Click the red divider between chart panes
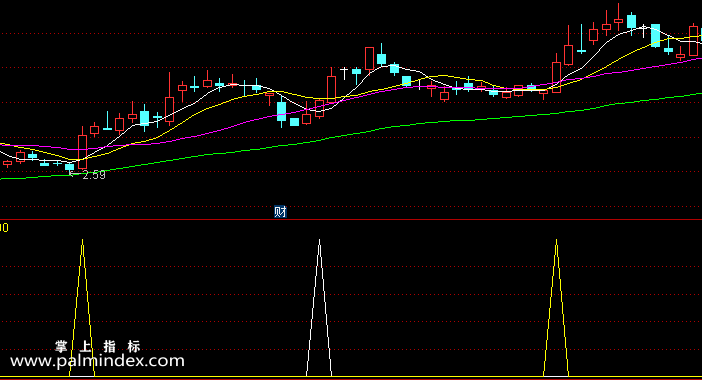Viewport: 702px width, 380px height. click(x=351, y=220)
